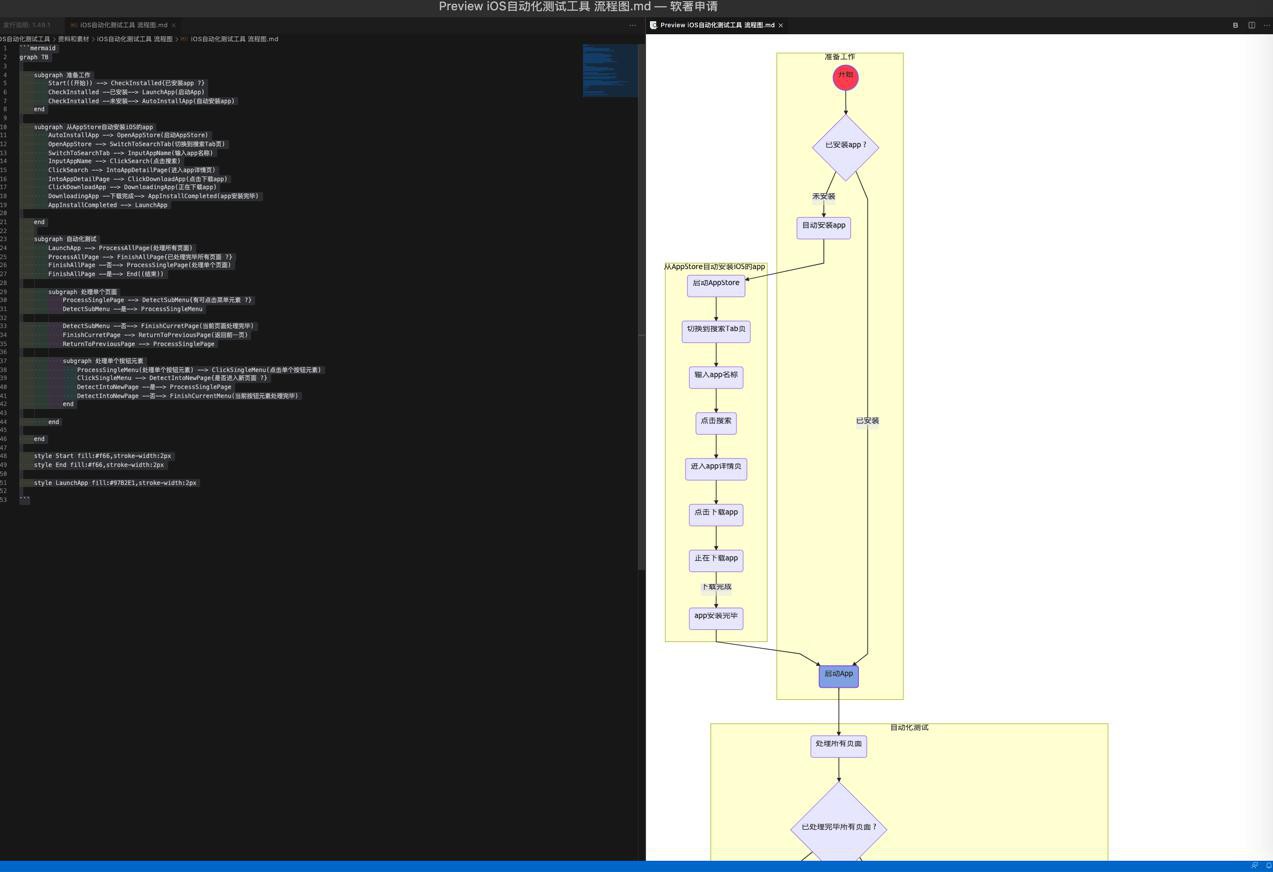Open more actions in the left editor group
The image size is (1273, 872).
point(632,25)
